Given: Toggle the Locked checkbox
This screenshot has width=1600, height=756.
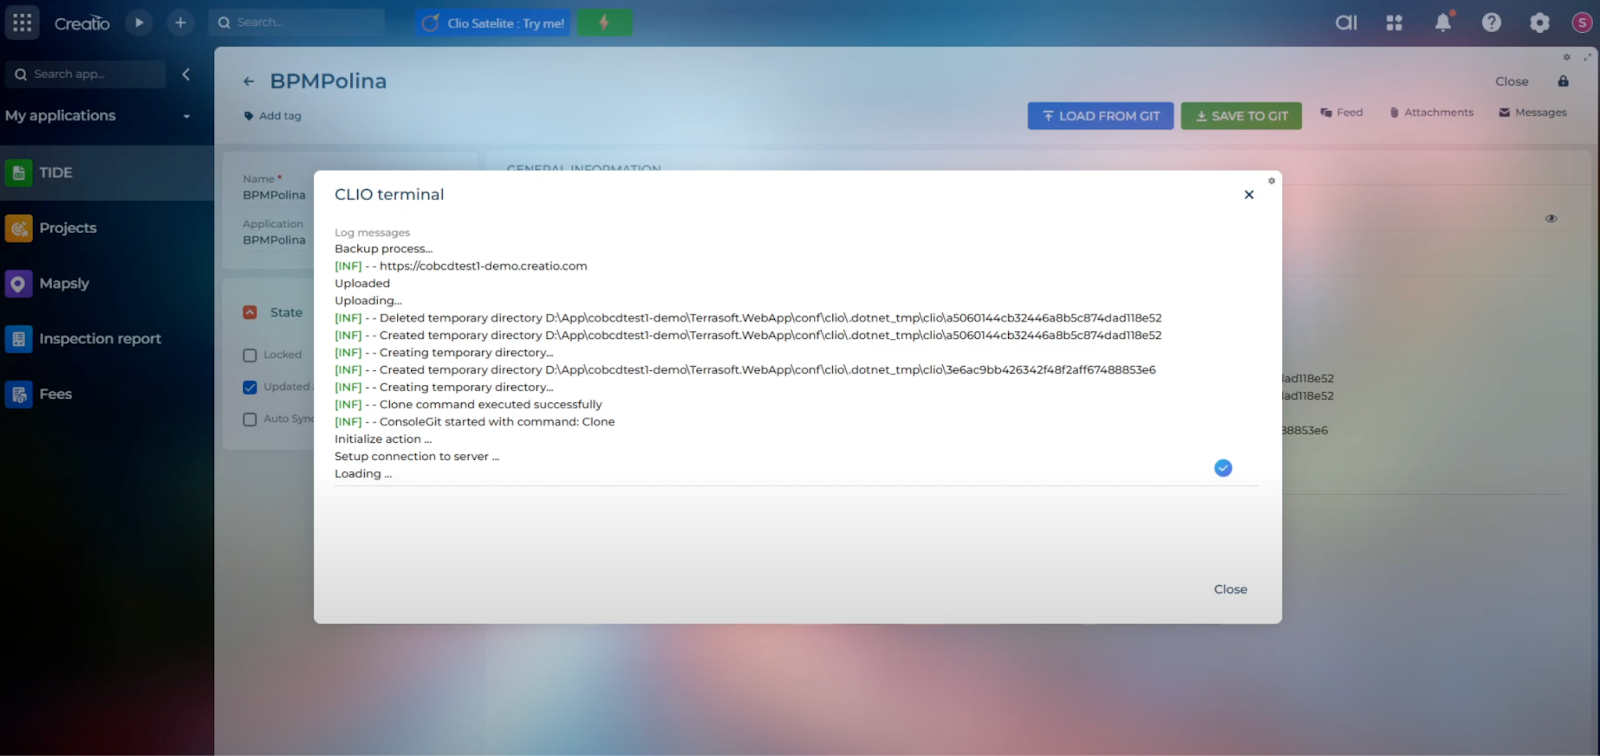Looking at the screenshot, I should [x=250, y=355].
